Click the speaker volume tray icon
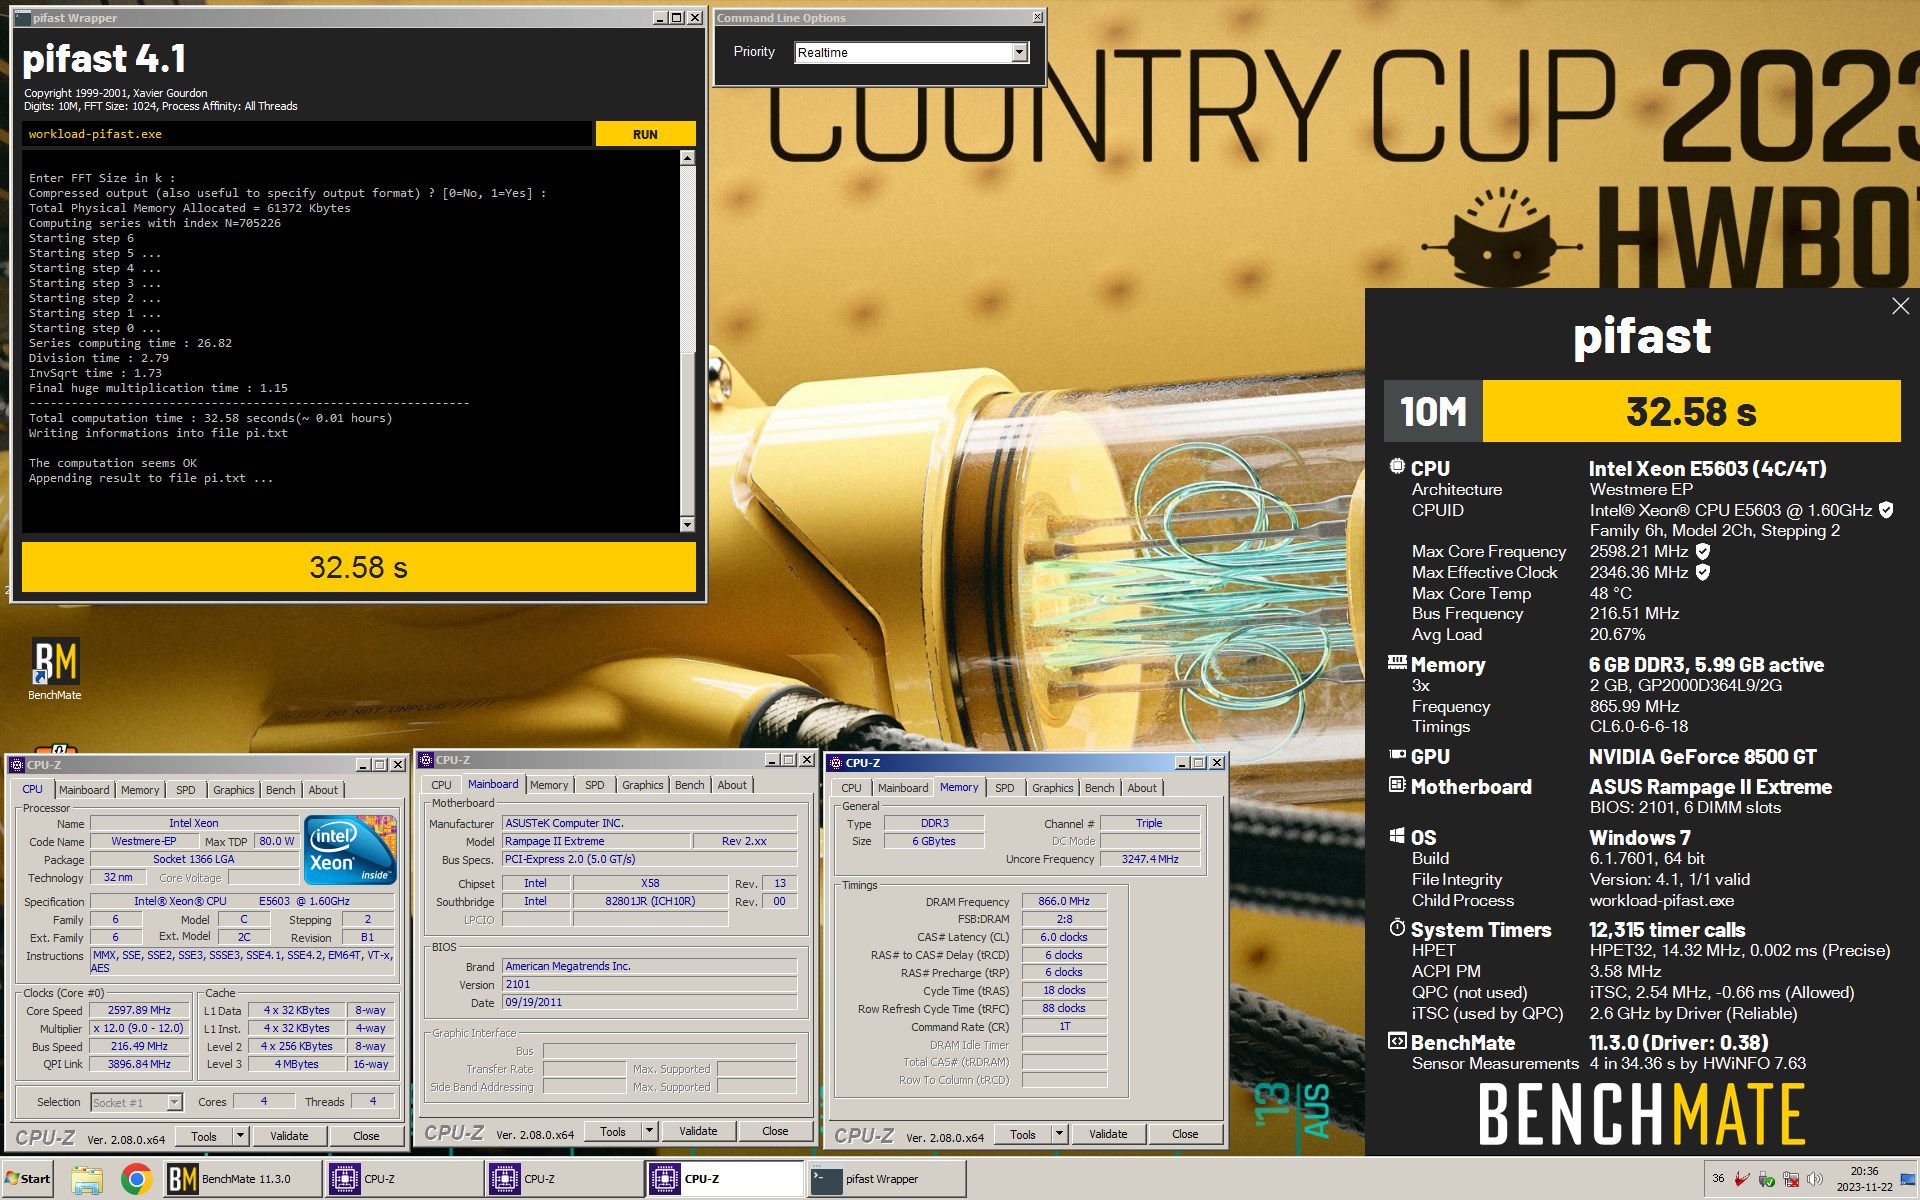 (1814, 1179)
